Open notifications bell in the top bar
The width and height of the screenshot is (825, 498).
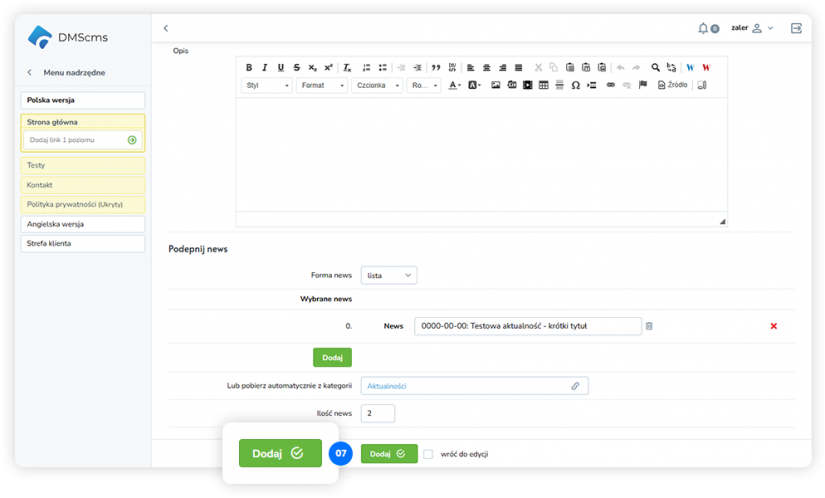click(x=704, y=28)
